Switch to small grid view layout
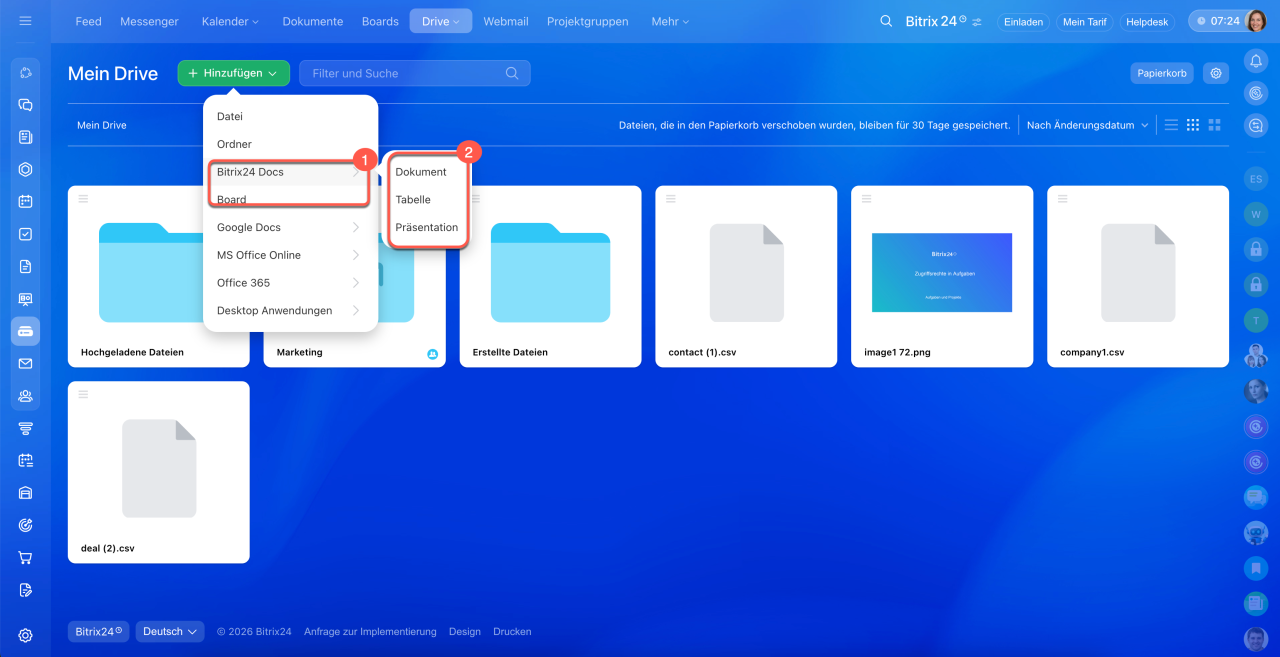 1193,125
